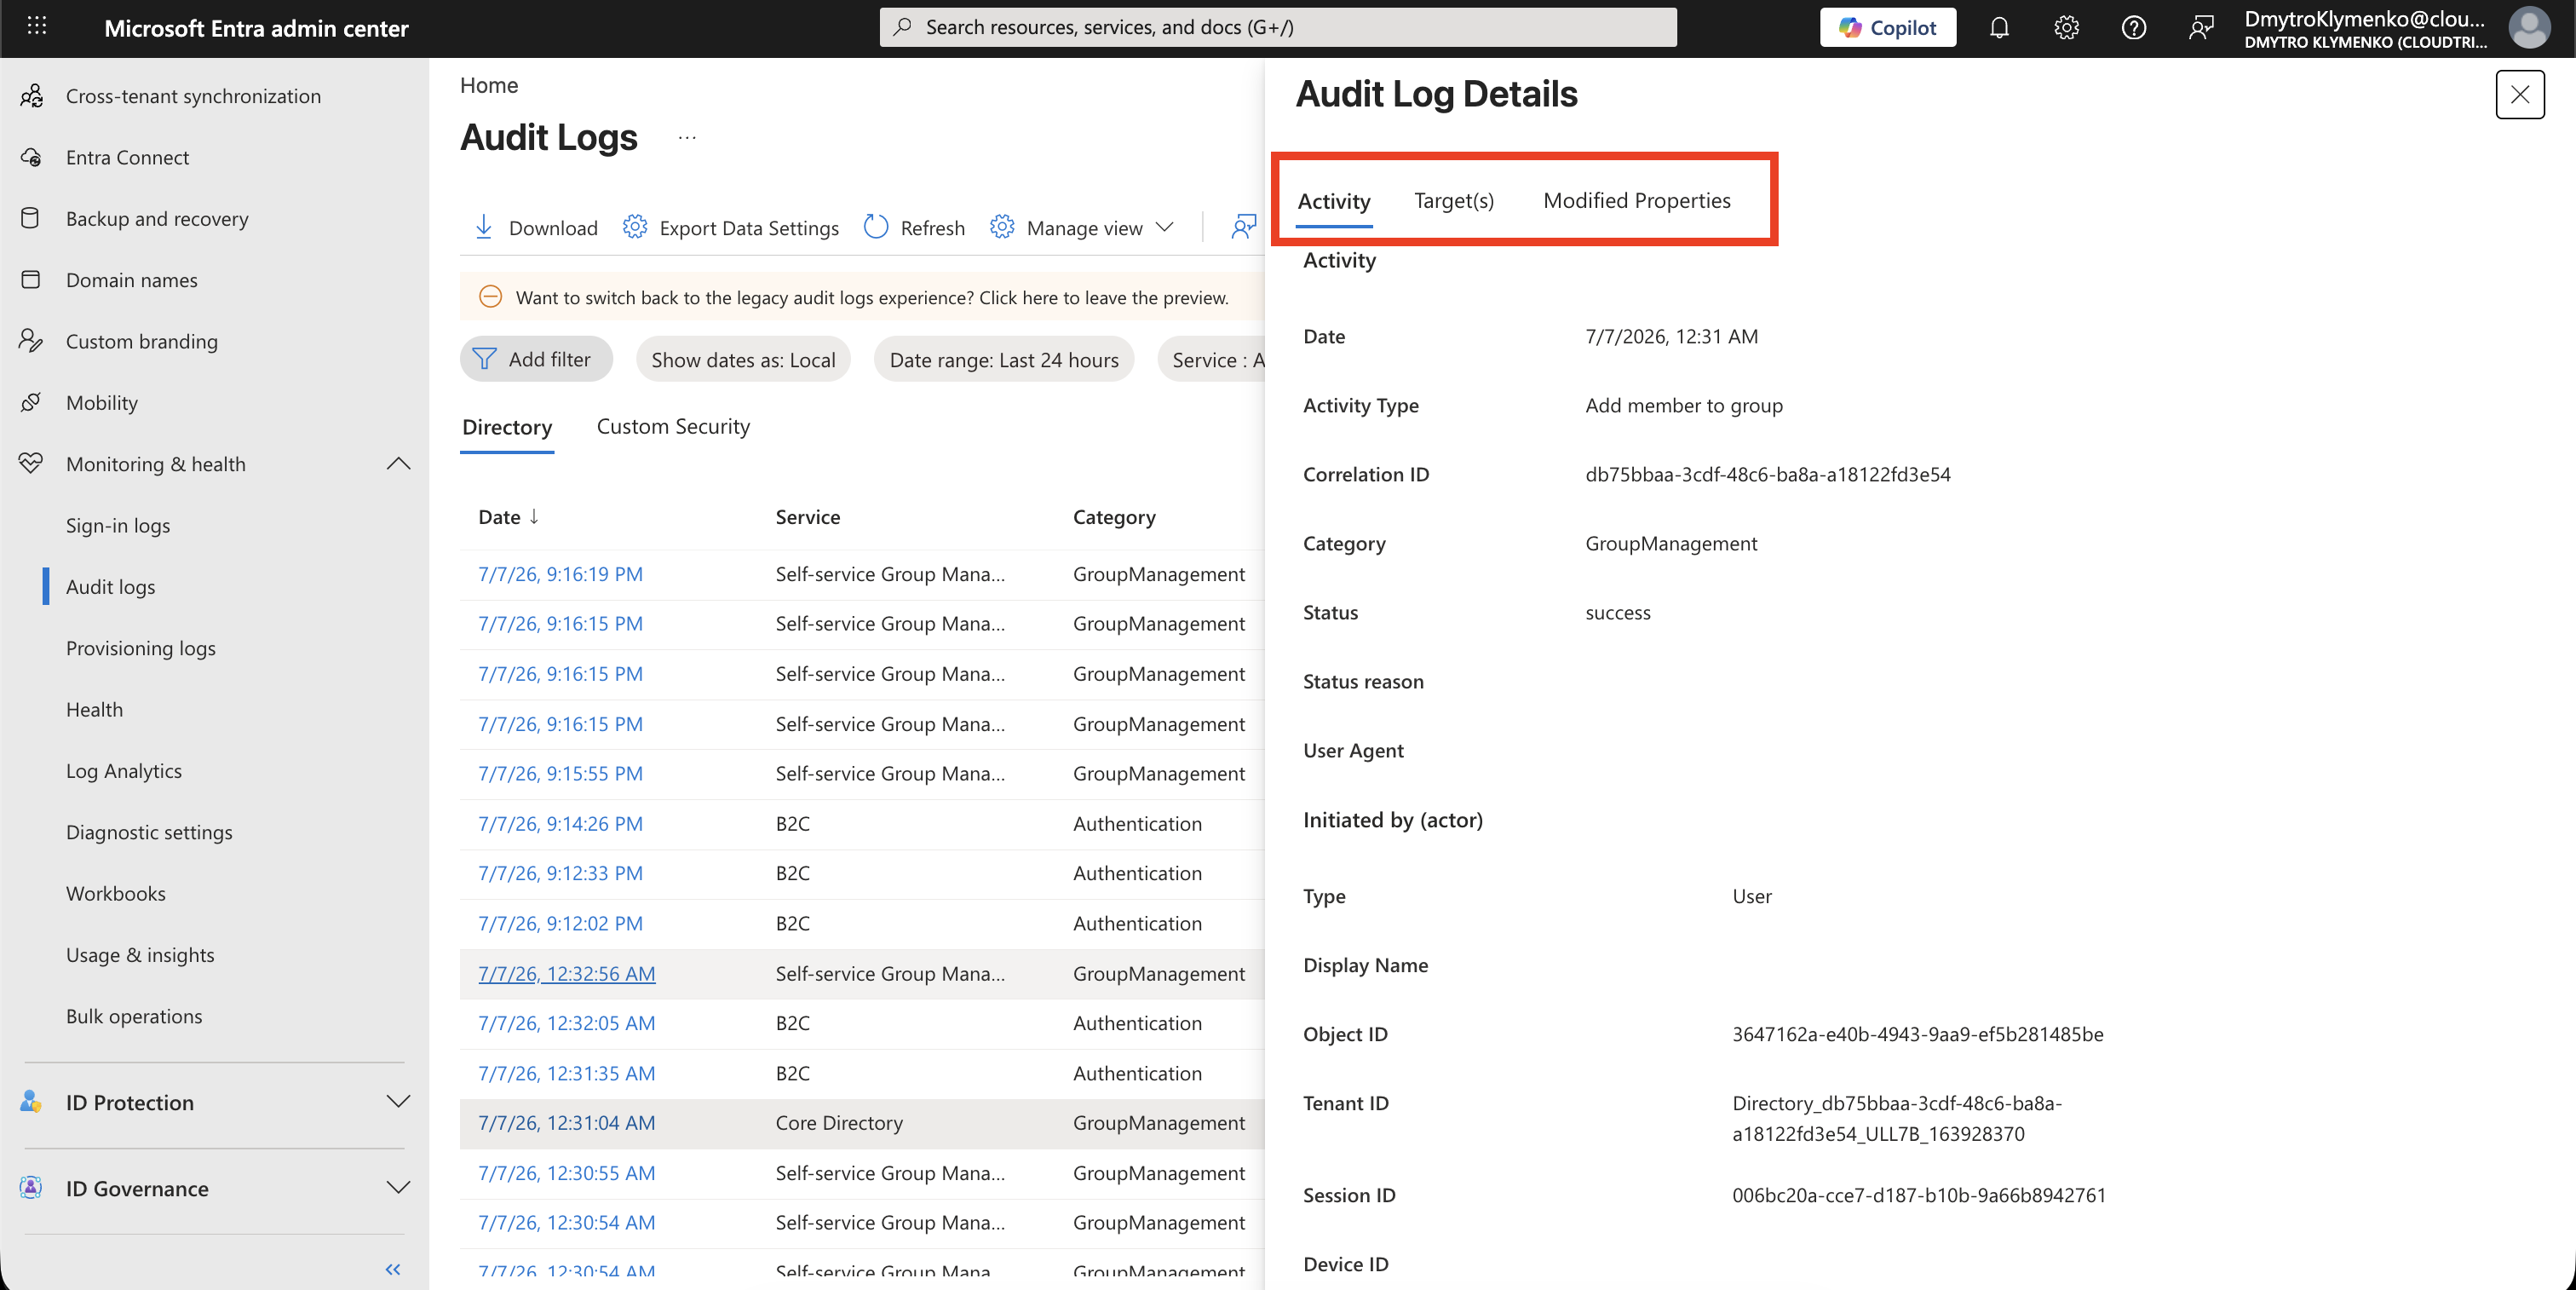Open Log Analytics
Screen dimensions: 2576x1290
tap(124, 770)
